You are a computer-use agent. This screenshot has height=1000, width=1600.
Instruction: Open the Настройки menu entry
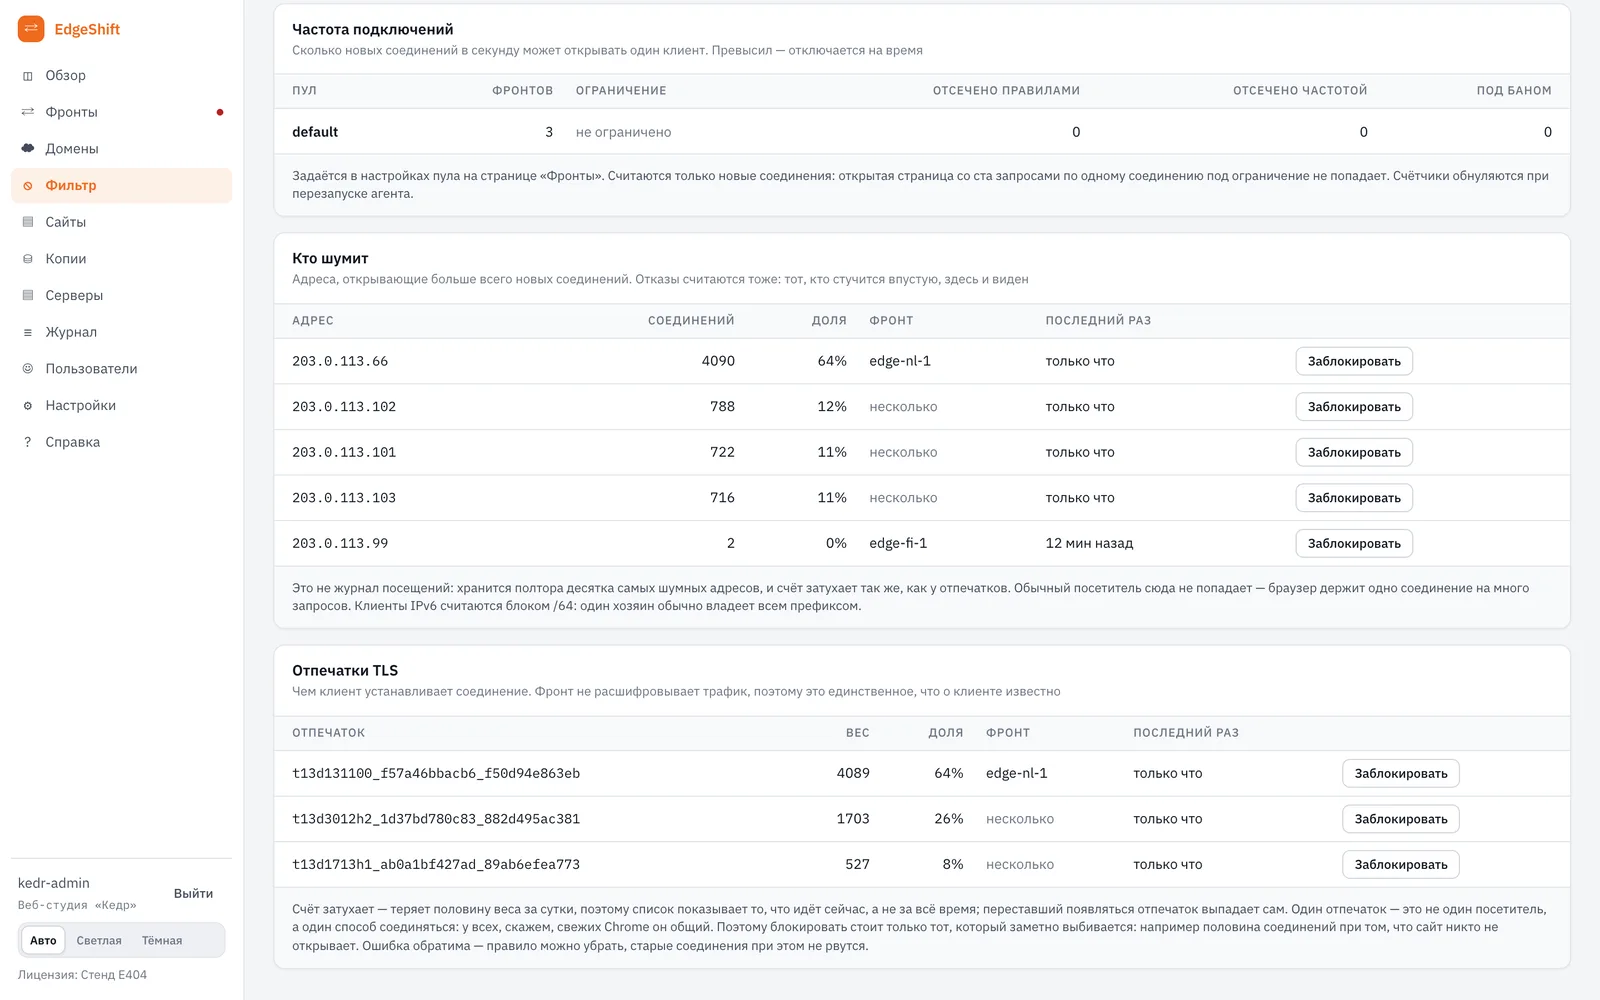(x=121, y=406)
